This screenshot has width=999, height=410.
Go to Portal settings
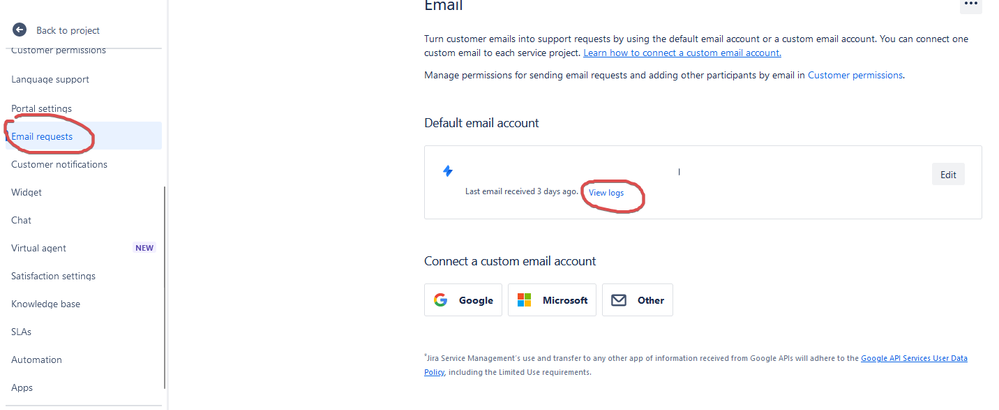[41, 108]
